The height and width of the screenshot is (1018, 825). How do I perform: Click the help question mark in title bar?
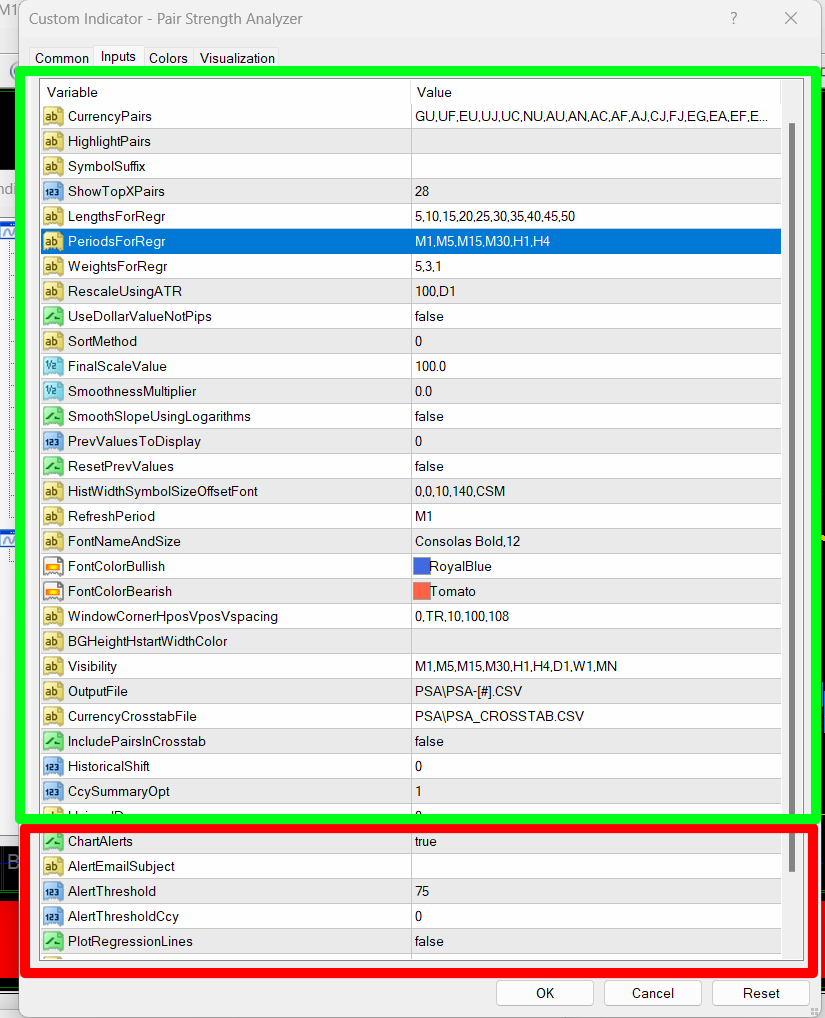click(733, 18)
